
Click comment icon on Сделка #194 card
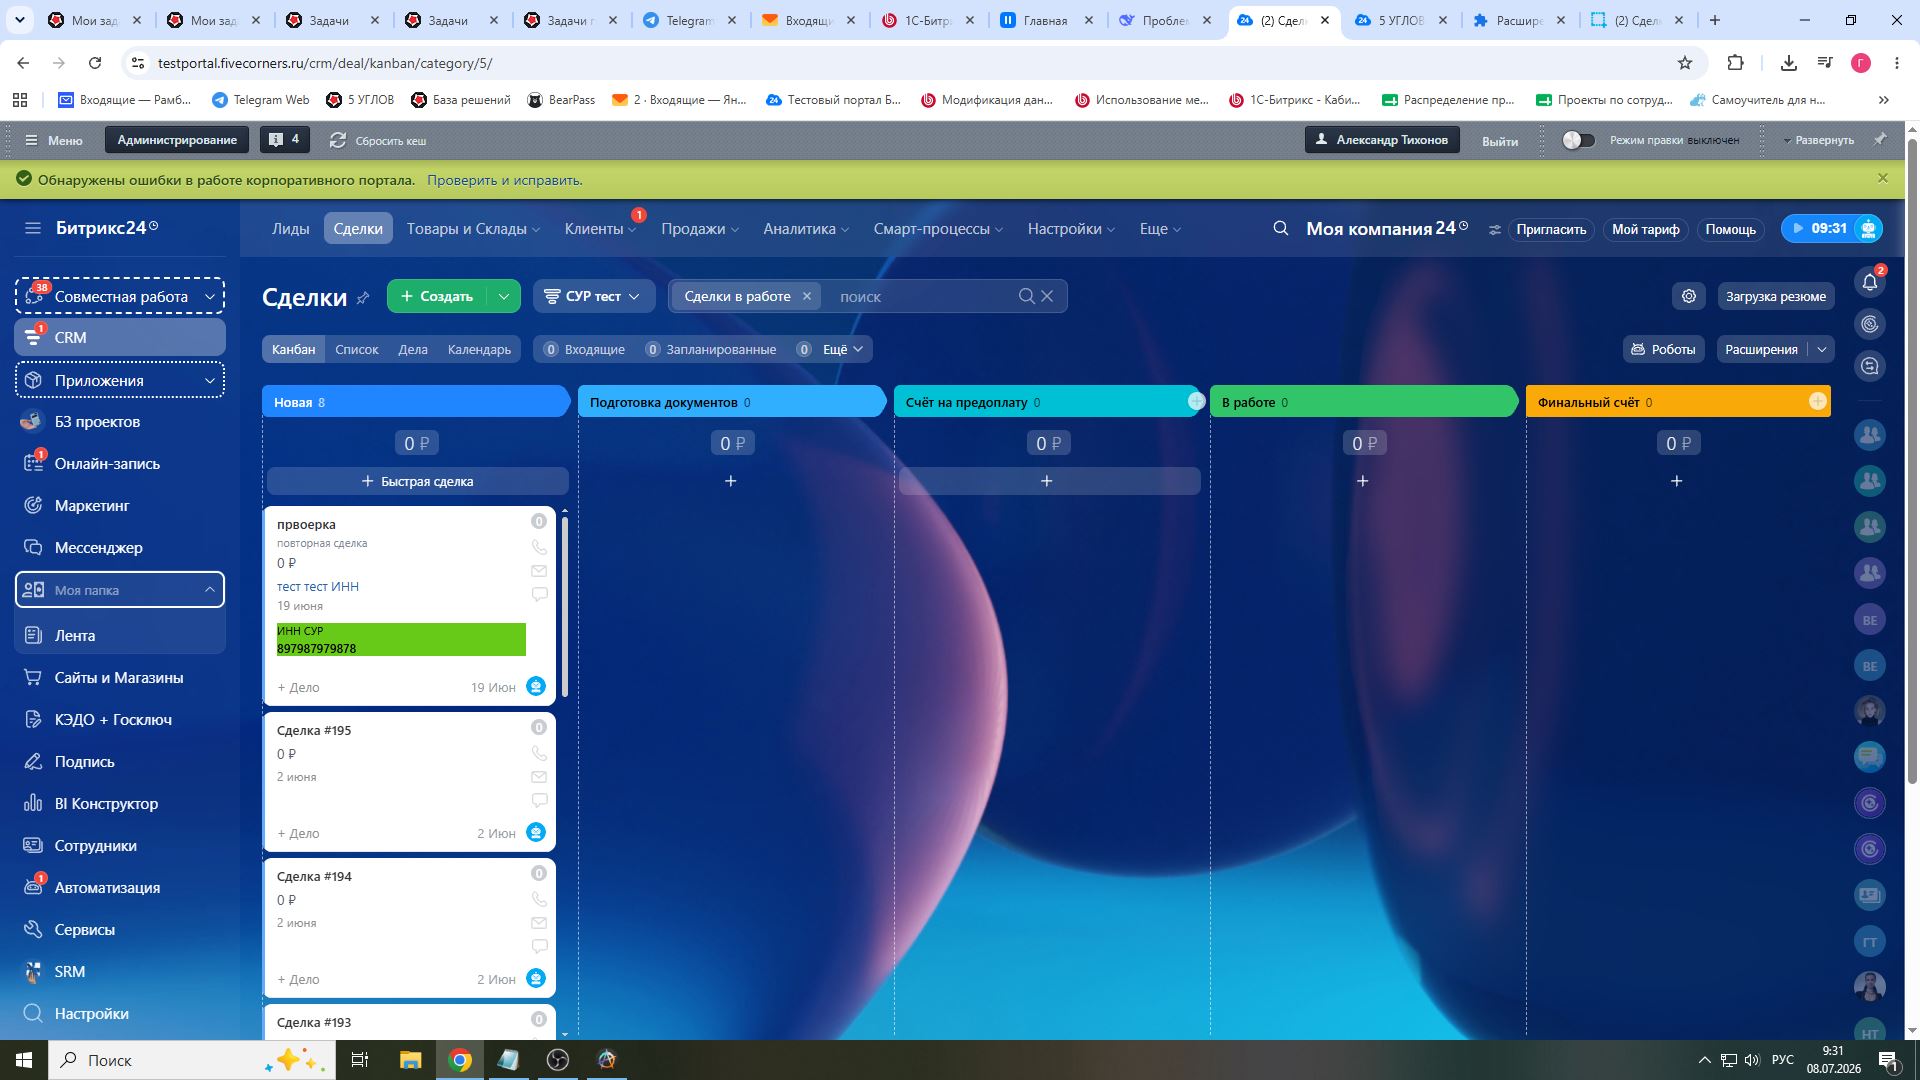tap(539, 946)
